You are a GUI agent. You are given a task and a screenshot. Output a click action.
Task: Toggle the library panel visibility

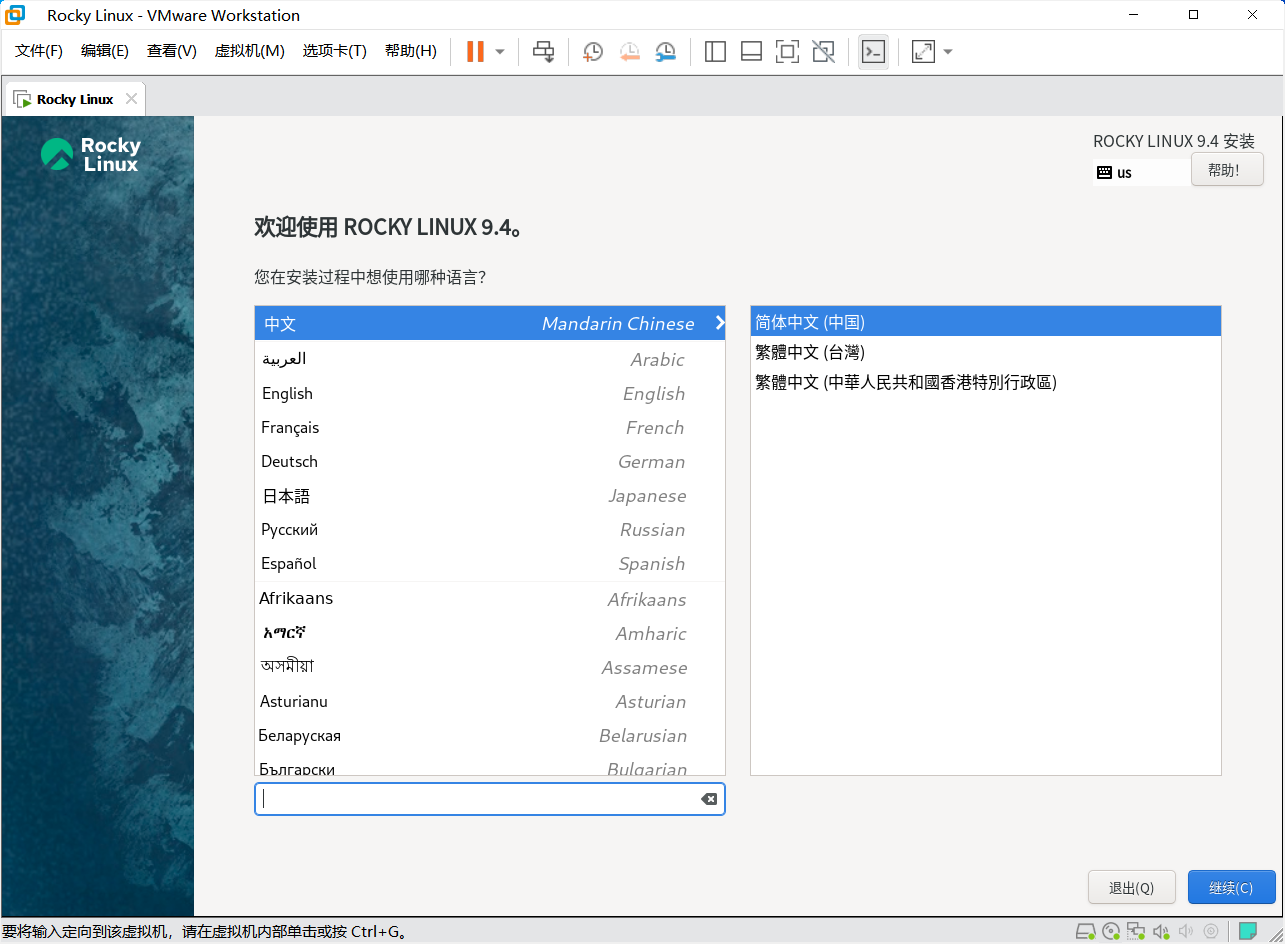point(715,51)
